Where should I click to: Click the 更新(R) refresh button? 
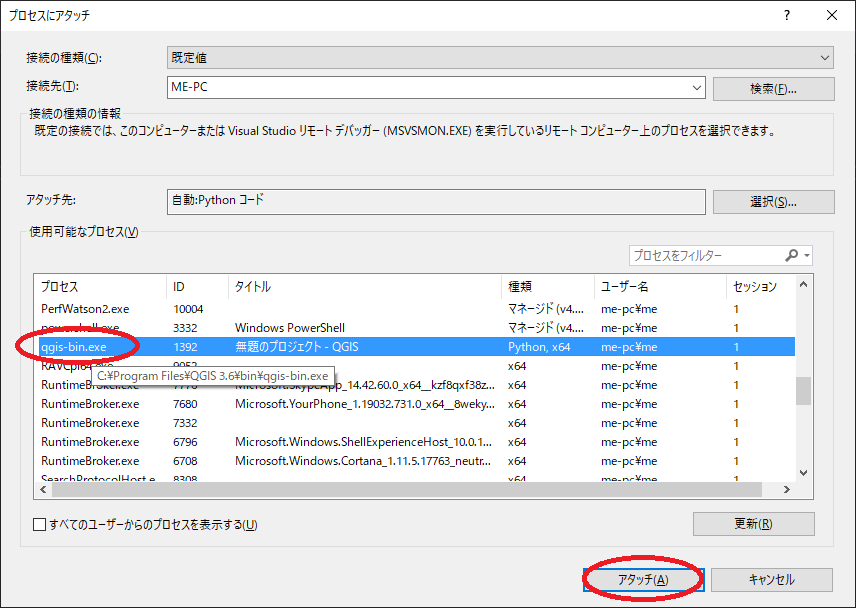(753, 523)
